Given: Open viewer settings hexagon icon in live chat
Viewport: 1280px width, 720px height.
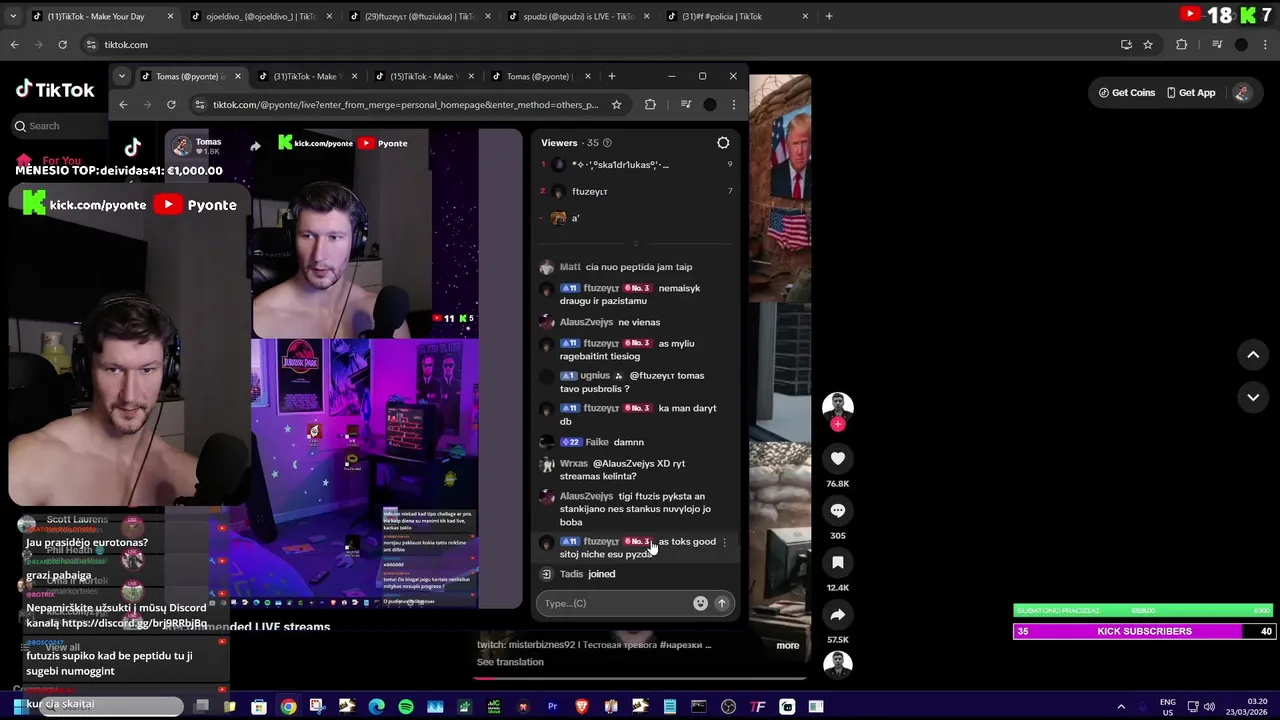Looking at the screenshot, I should [723, 143].
